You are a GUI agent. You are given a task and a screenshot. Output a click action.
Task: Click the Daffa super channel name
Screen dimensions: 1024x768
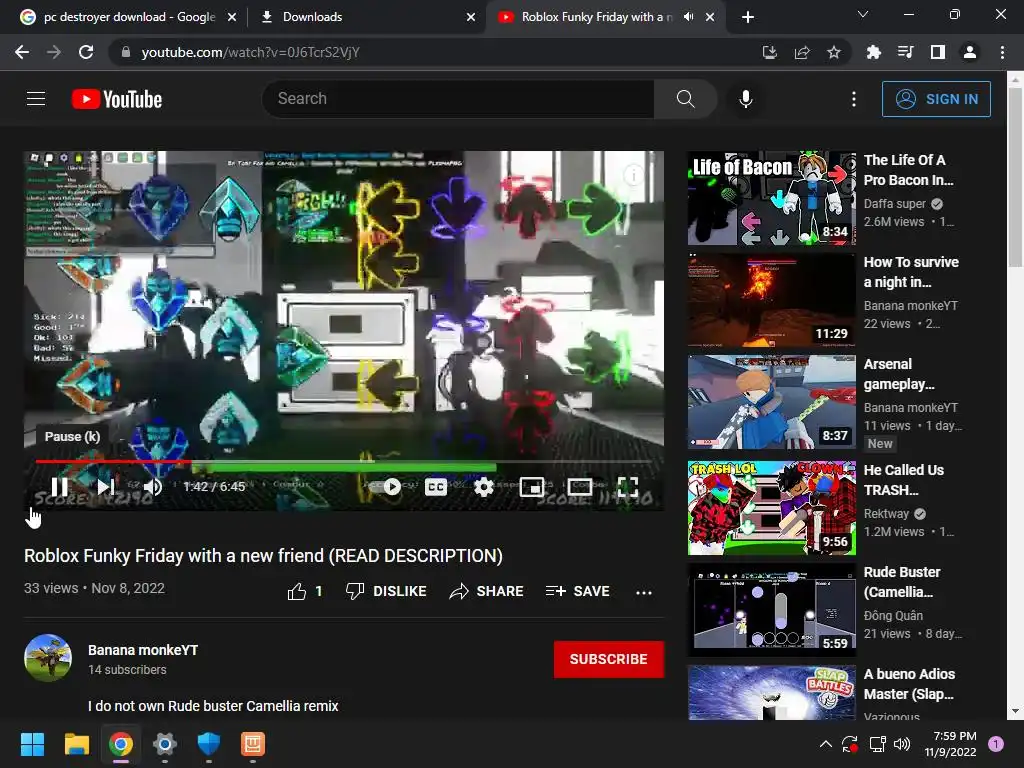pos(895,204)
